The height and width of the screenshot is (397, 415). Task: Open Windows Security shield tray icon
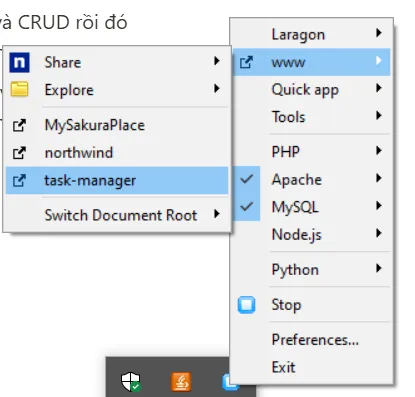point(130,382)
